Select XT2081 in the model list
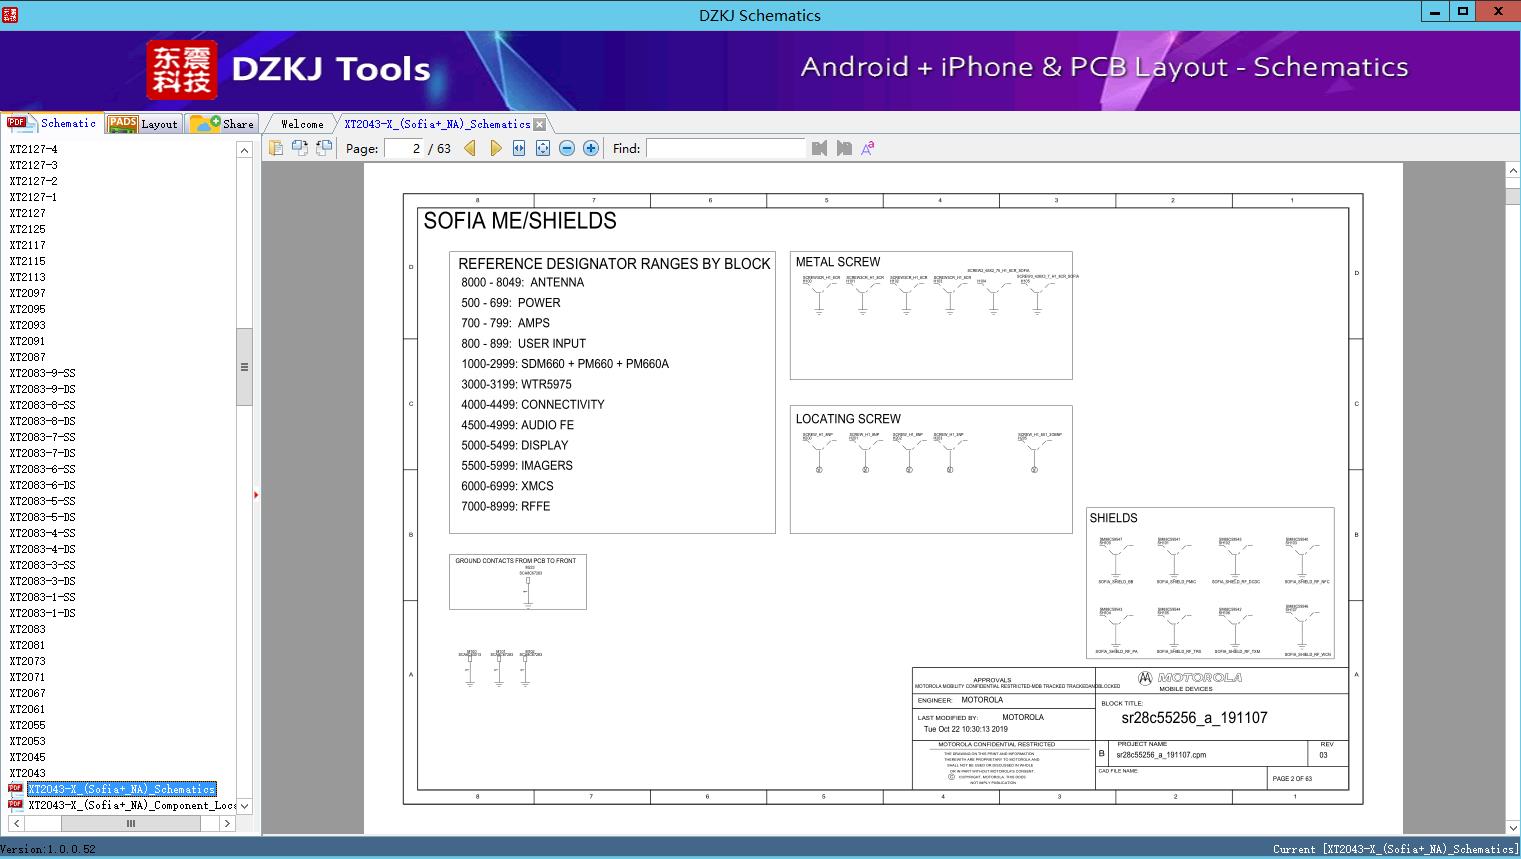 point(27,645)
